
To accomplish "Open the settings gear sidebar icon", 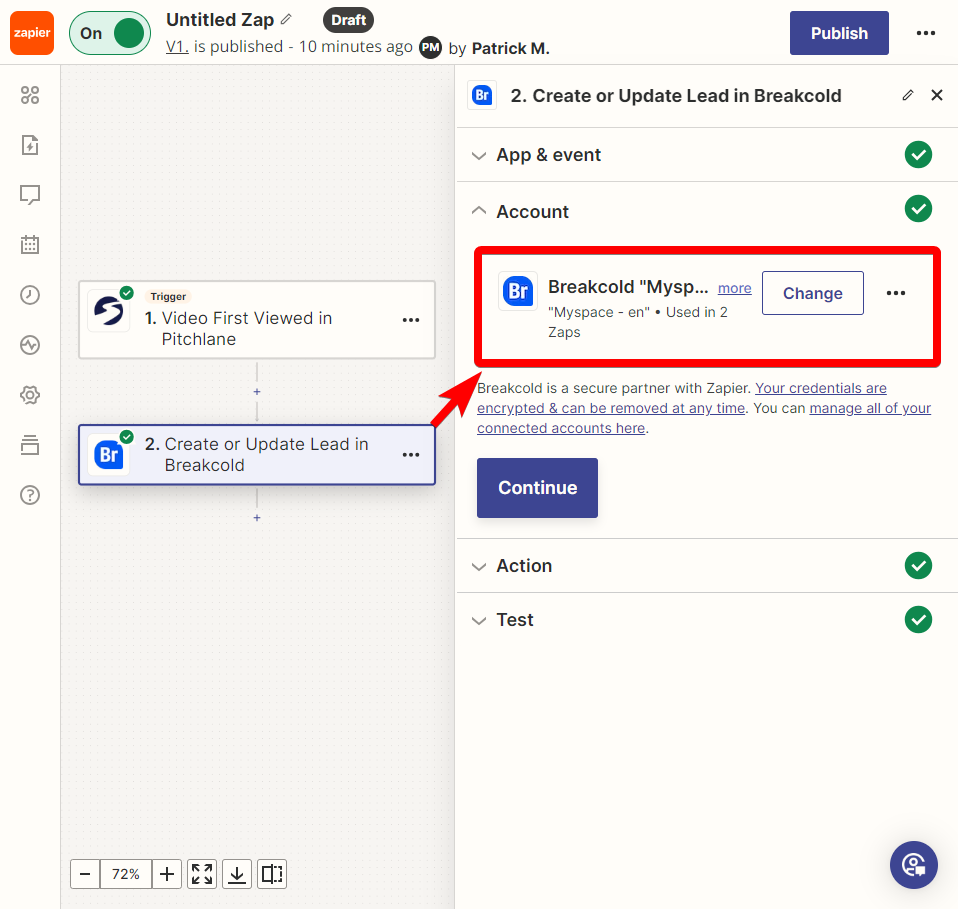I will 30,395.
